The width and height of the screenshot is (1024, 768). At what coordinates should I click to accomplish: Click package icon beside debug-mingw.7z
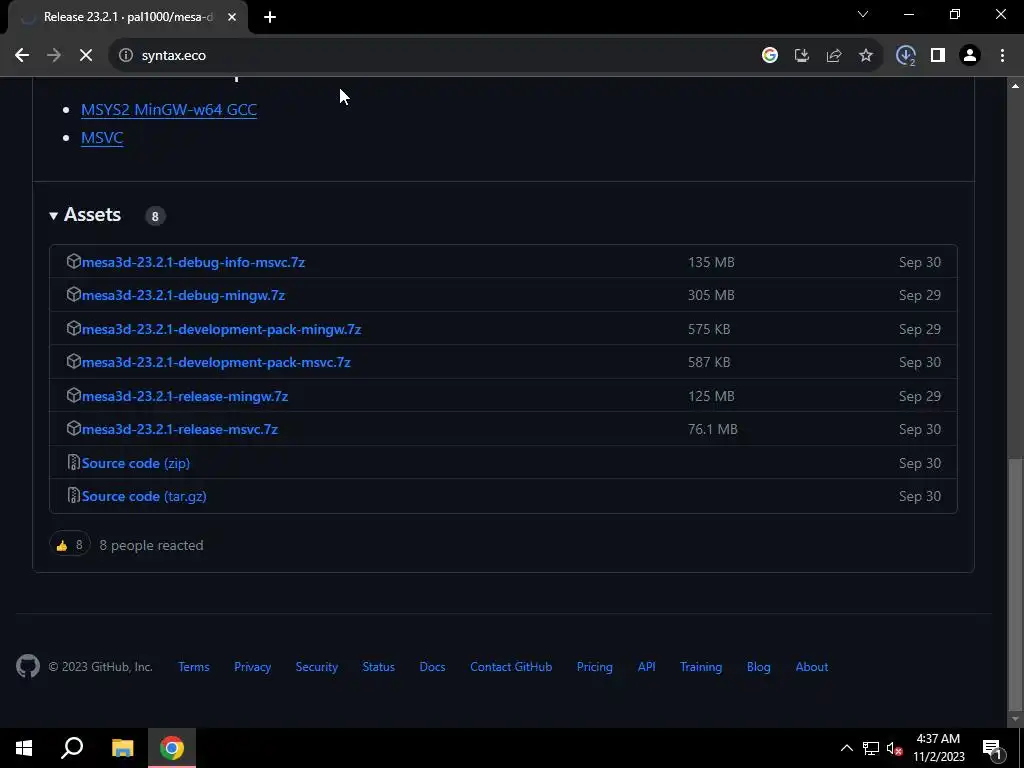point(74,295)
